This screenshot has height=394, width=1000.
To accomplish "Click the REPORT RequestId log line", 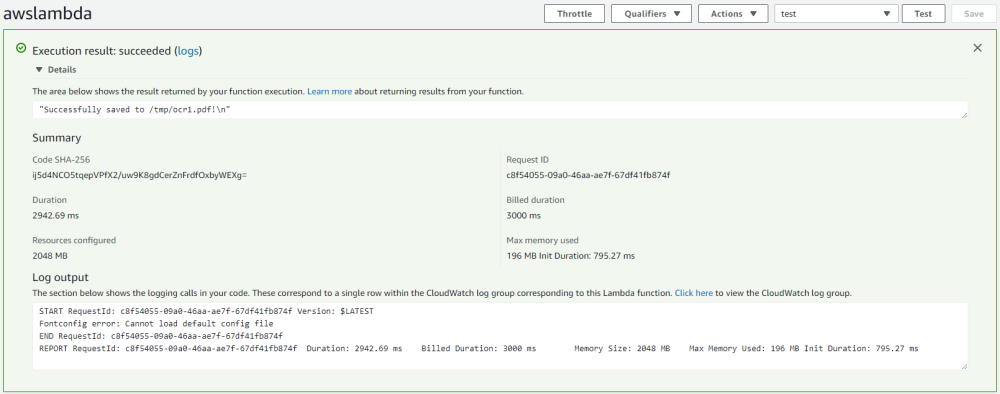I will pyautogui.click(x=478, y=348).
